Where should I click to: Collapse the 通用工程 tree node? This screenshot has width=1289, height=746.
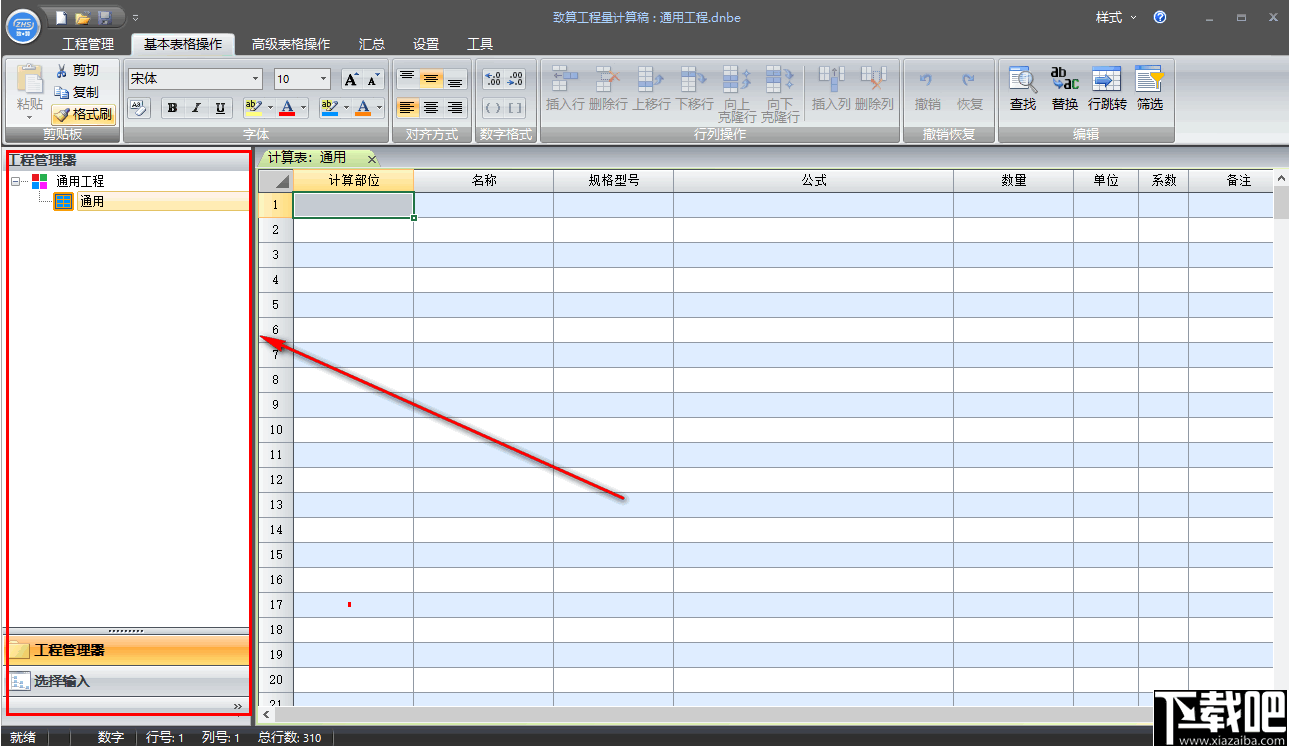point(15,182)
